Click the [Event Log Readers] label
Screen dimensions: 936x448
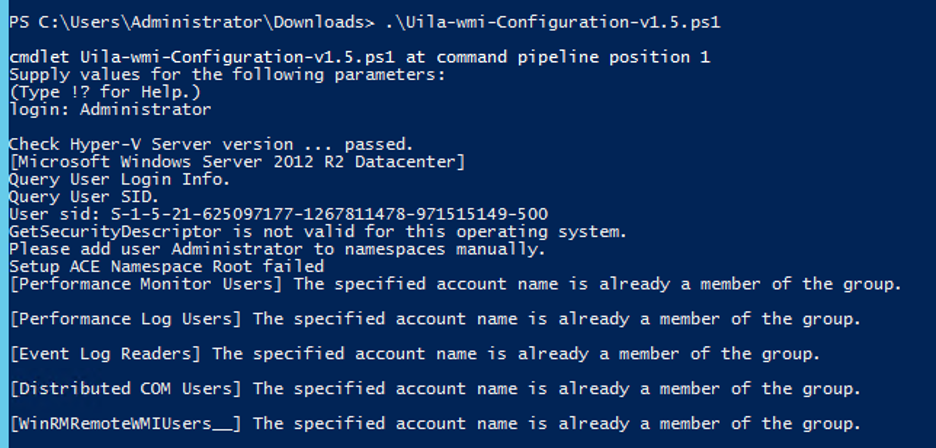pyautogui.click(x=106, y=354)
